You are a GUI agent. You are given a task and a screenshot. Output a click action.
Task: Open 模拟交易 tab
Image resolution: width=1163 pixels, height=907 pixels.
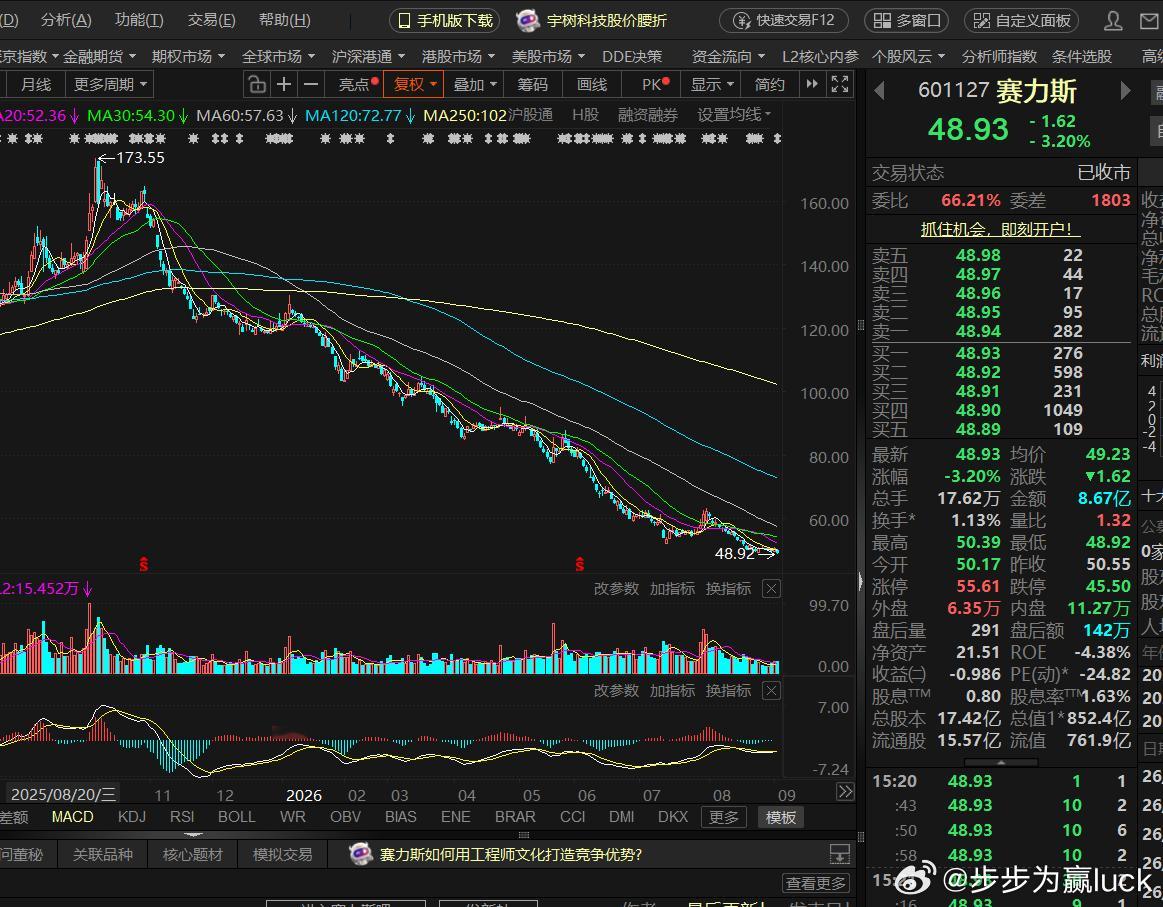click(283, 854)
